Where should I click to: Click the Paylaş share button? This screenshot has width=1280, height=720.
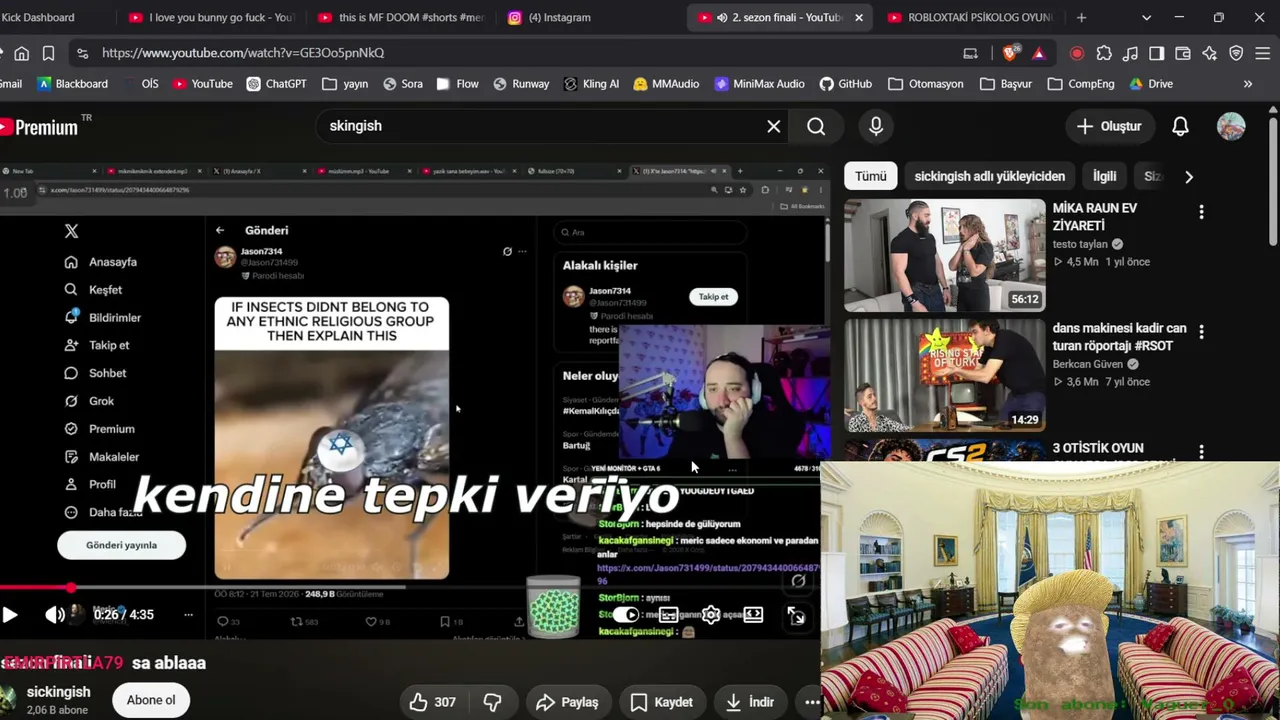567,702
